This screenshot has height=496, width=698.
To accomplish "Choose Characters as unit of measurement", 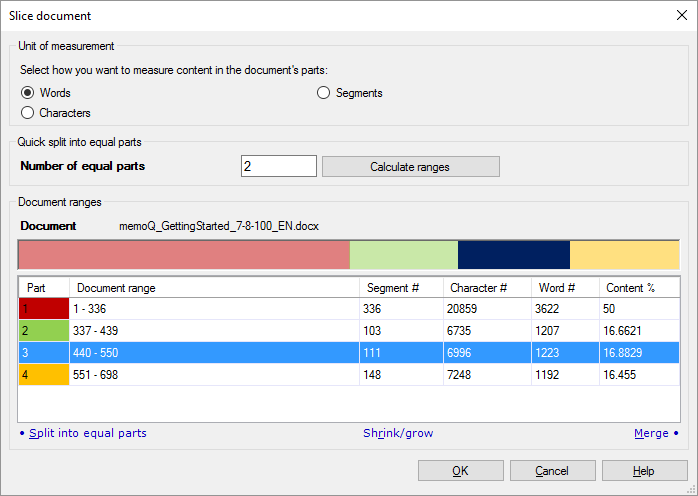I will [28, 113].
